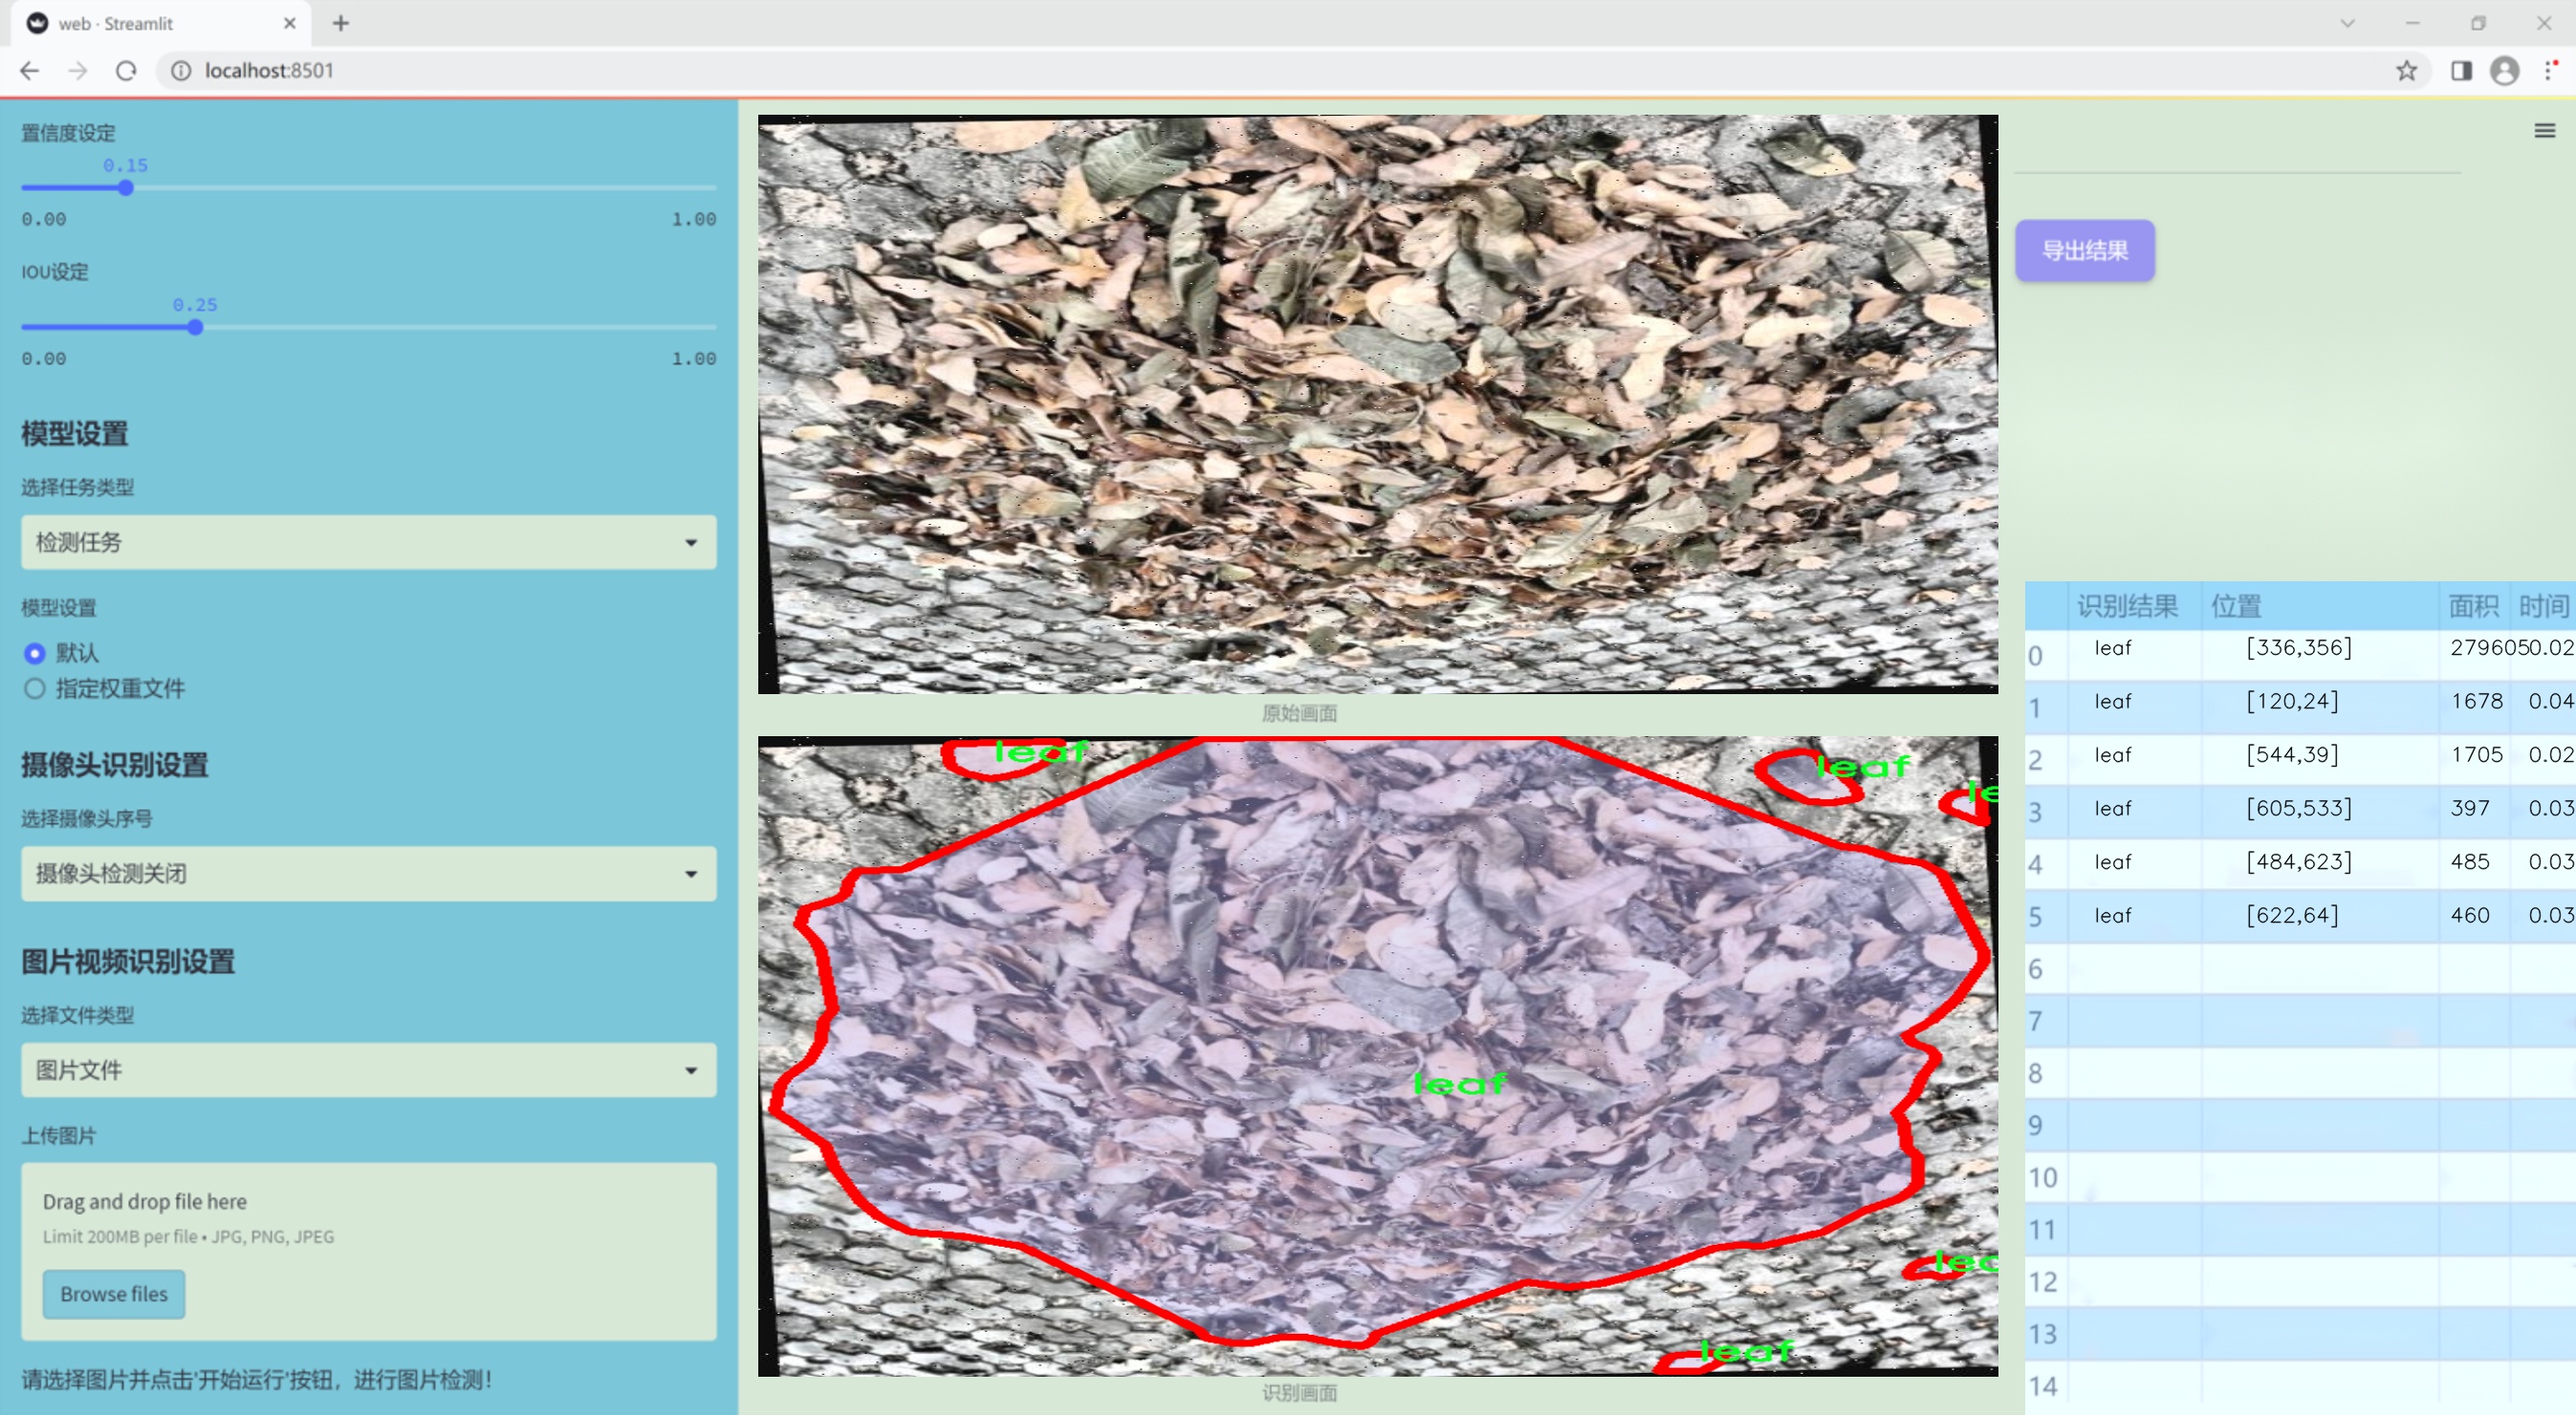Bookmark this page with the star icon
2576x1415 pixels.
click(x=2406, y=71)
